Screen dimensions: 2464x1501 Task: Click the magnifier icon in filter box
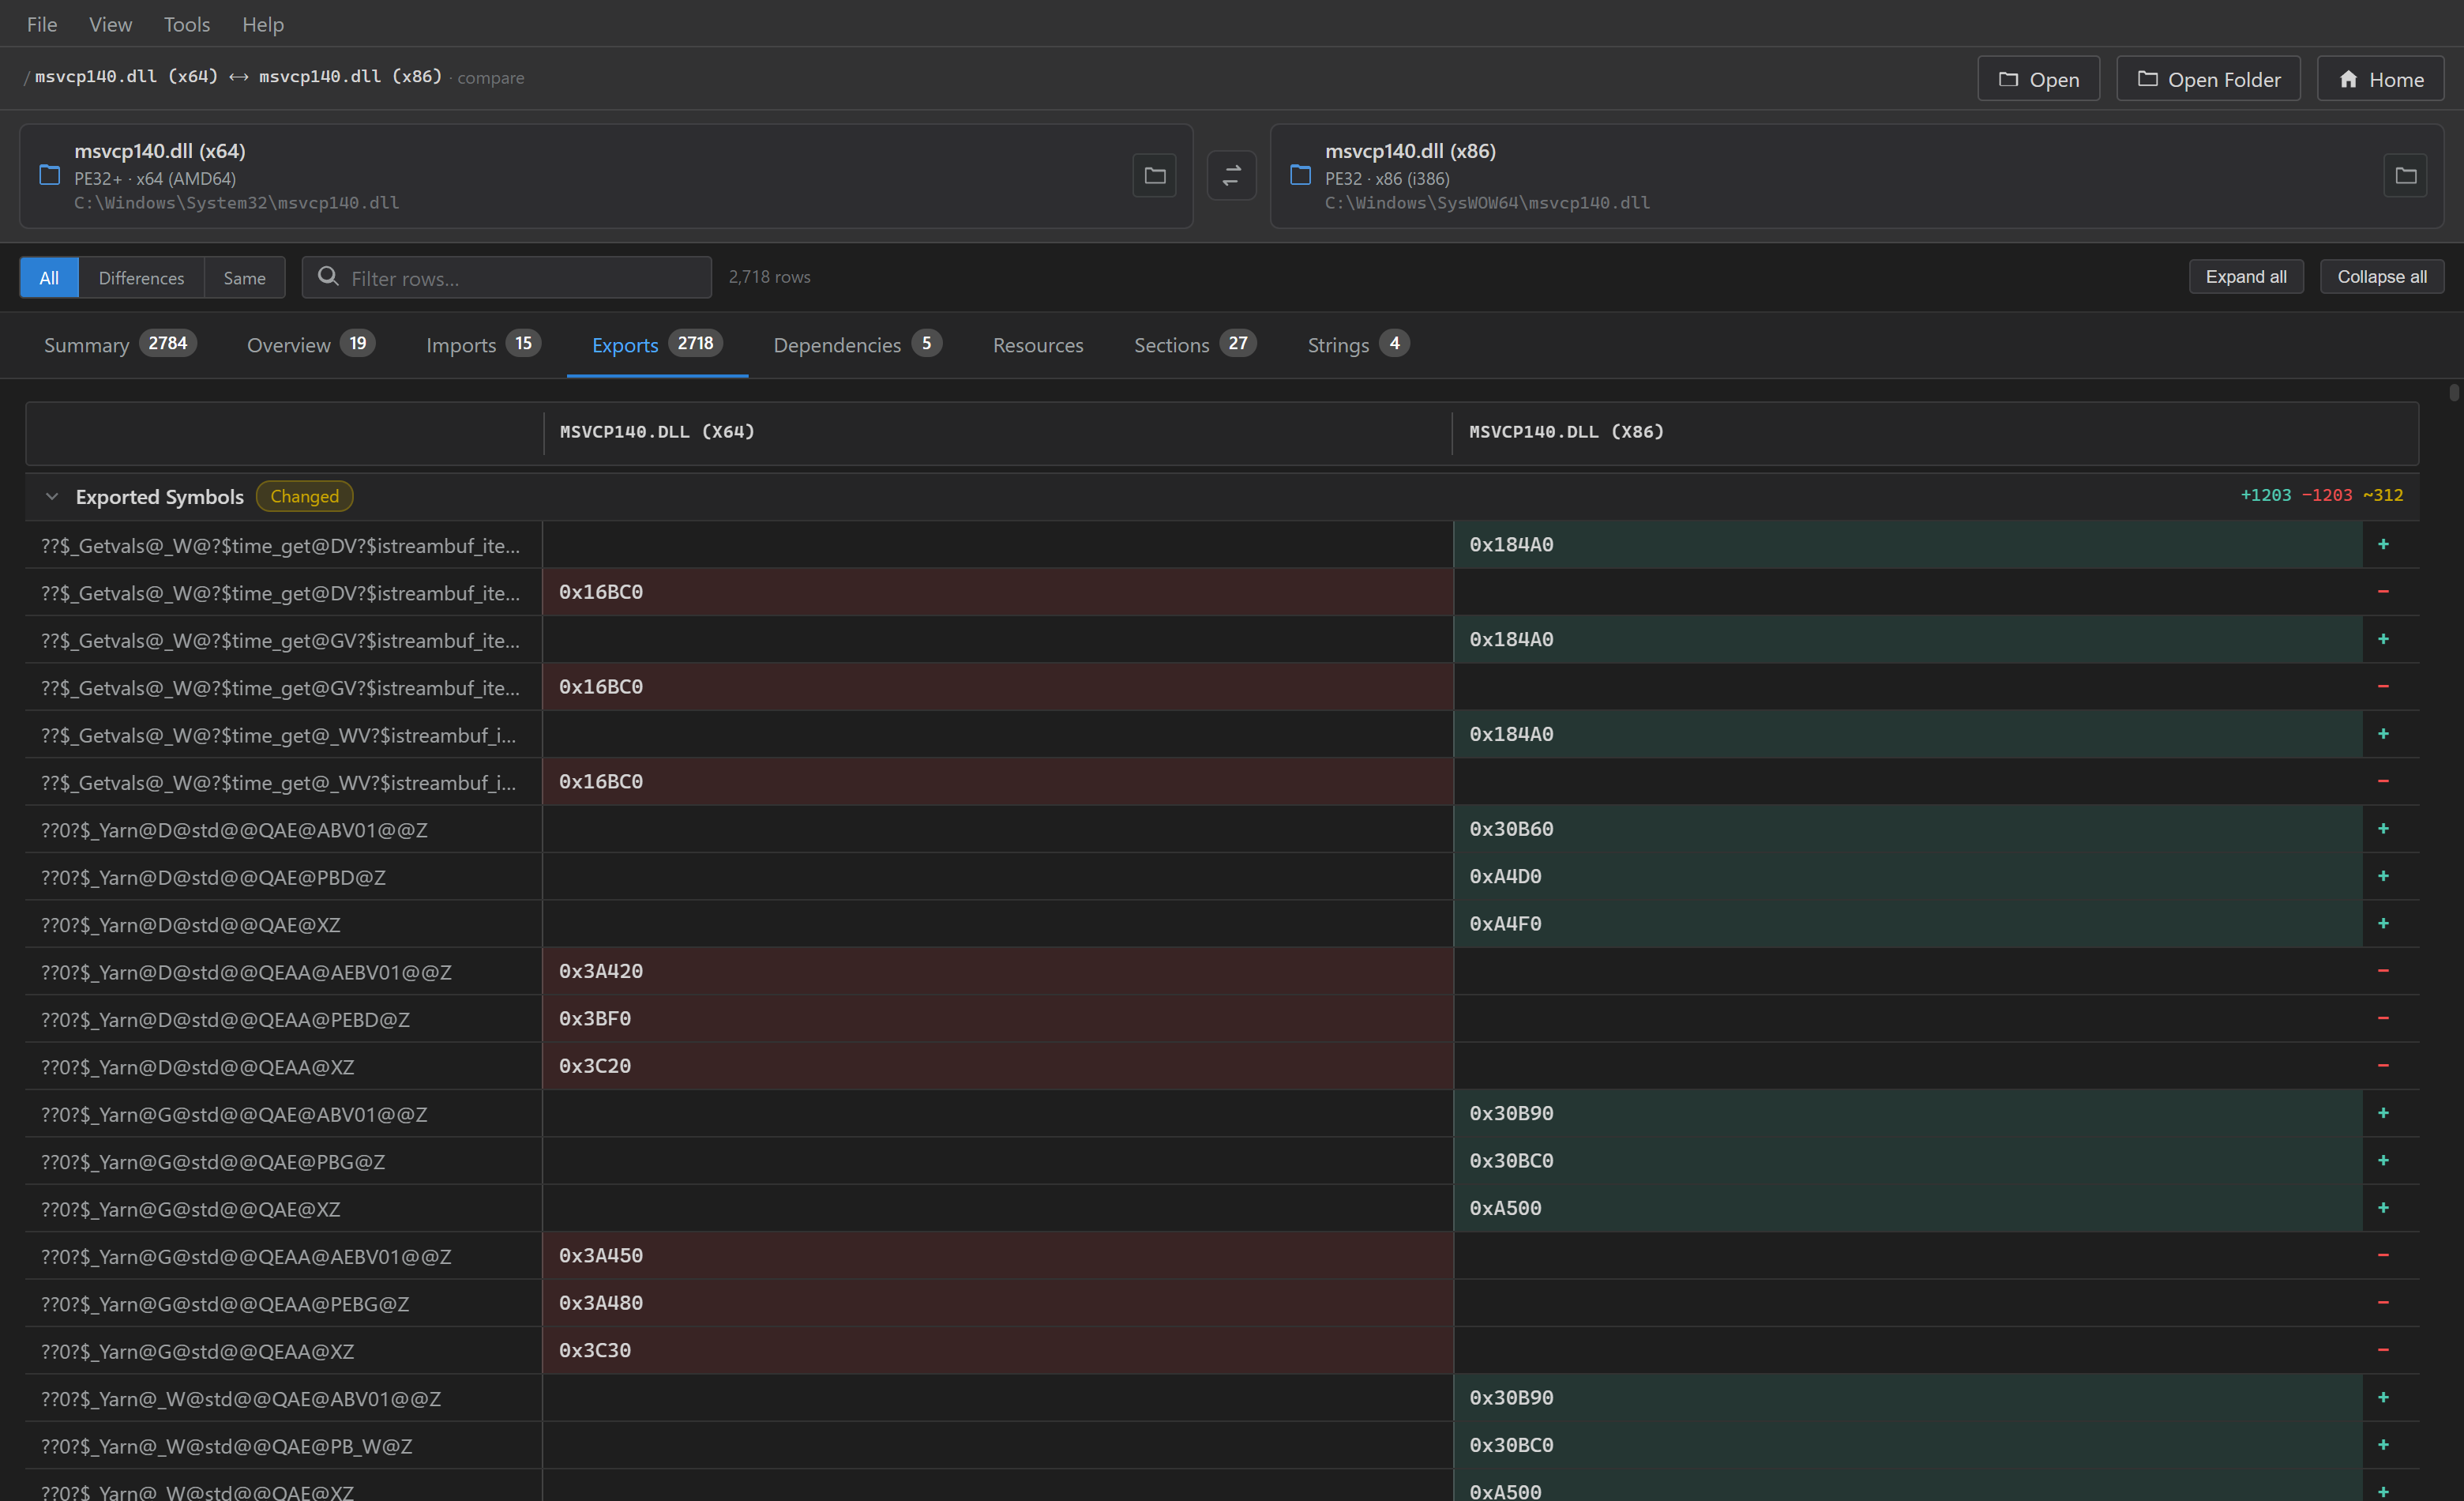327,277
